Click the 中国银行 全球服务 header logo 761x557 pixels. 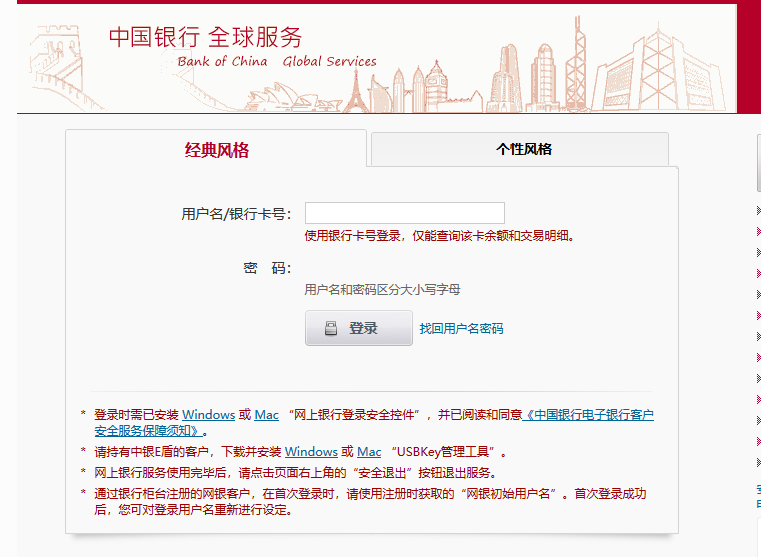[x=205, y=37]
